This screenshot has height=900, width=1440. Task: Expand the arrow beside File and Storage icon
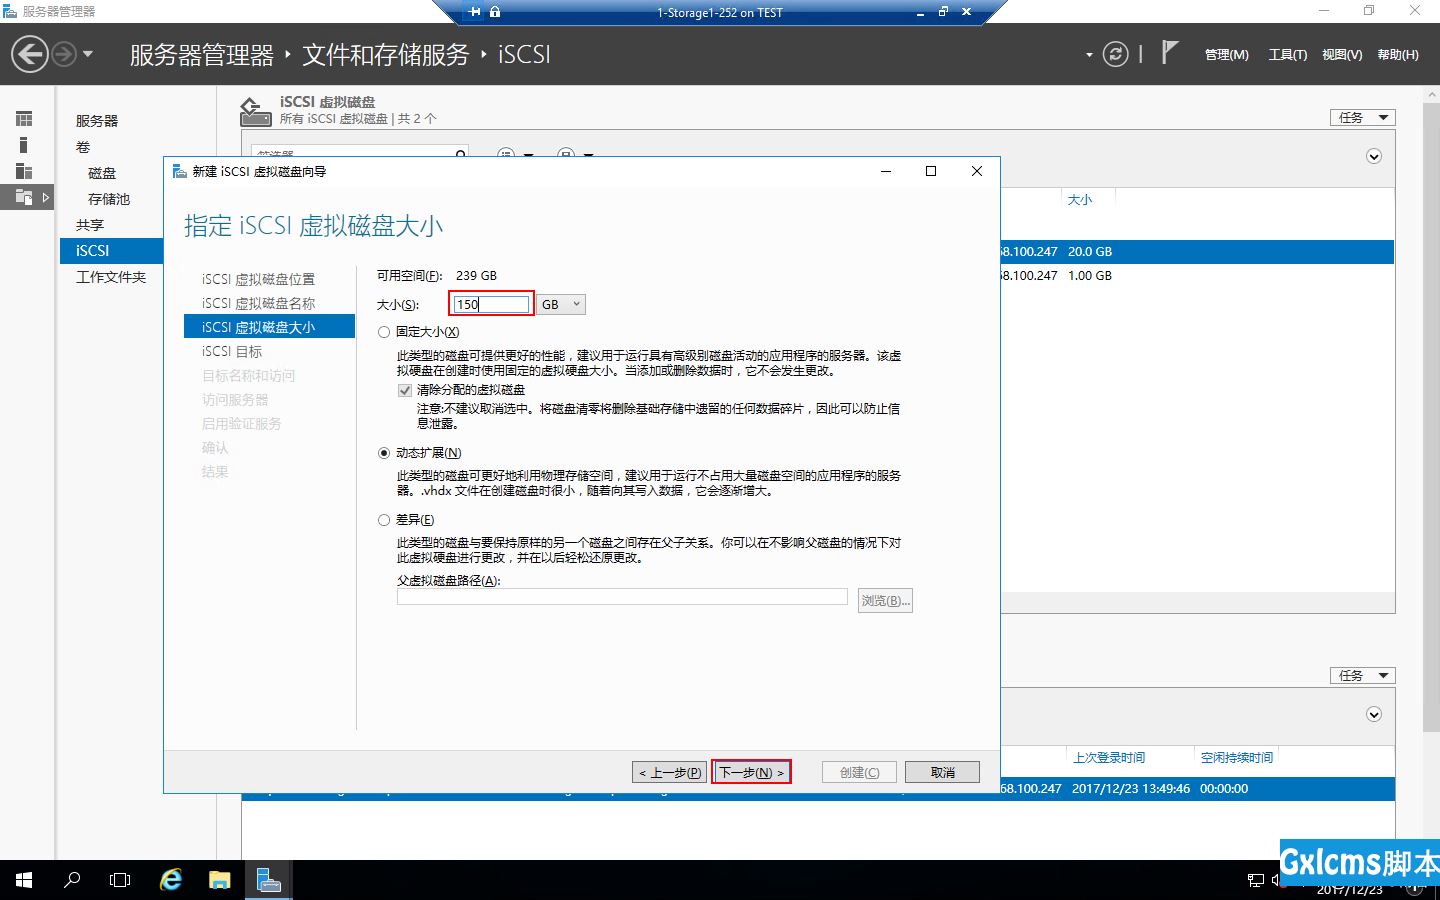[46, 197]
